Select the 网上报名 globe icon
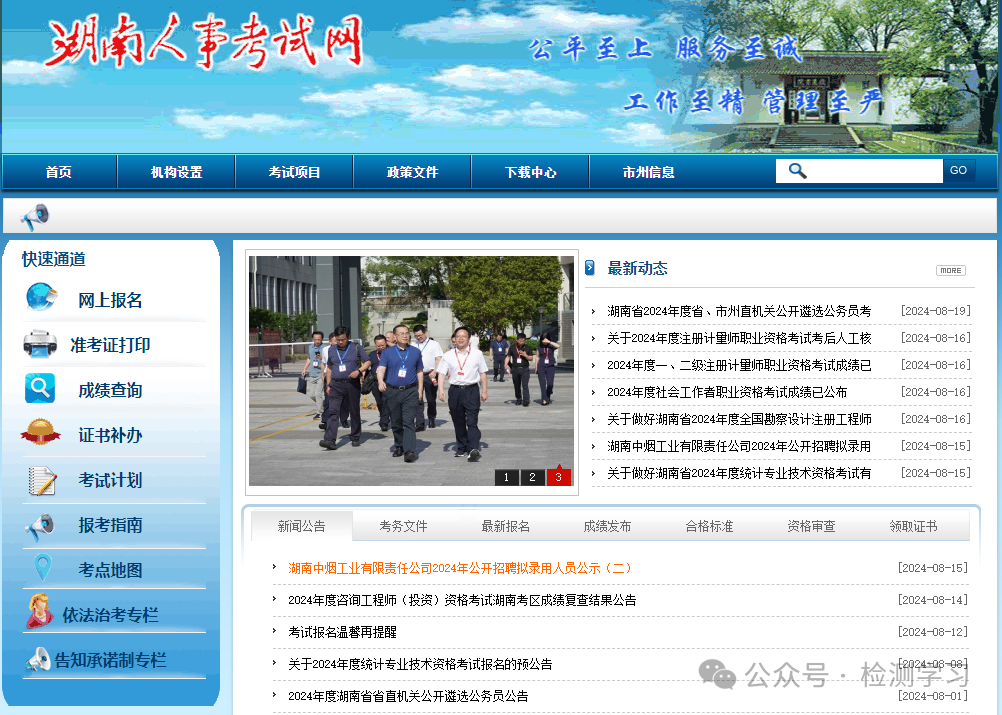This screenshot has height=715, width=1002. [x=38, y=297]
